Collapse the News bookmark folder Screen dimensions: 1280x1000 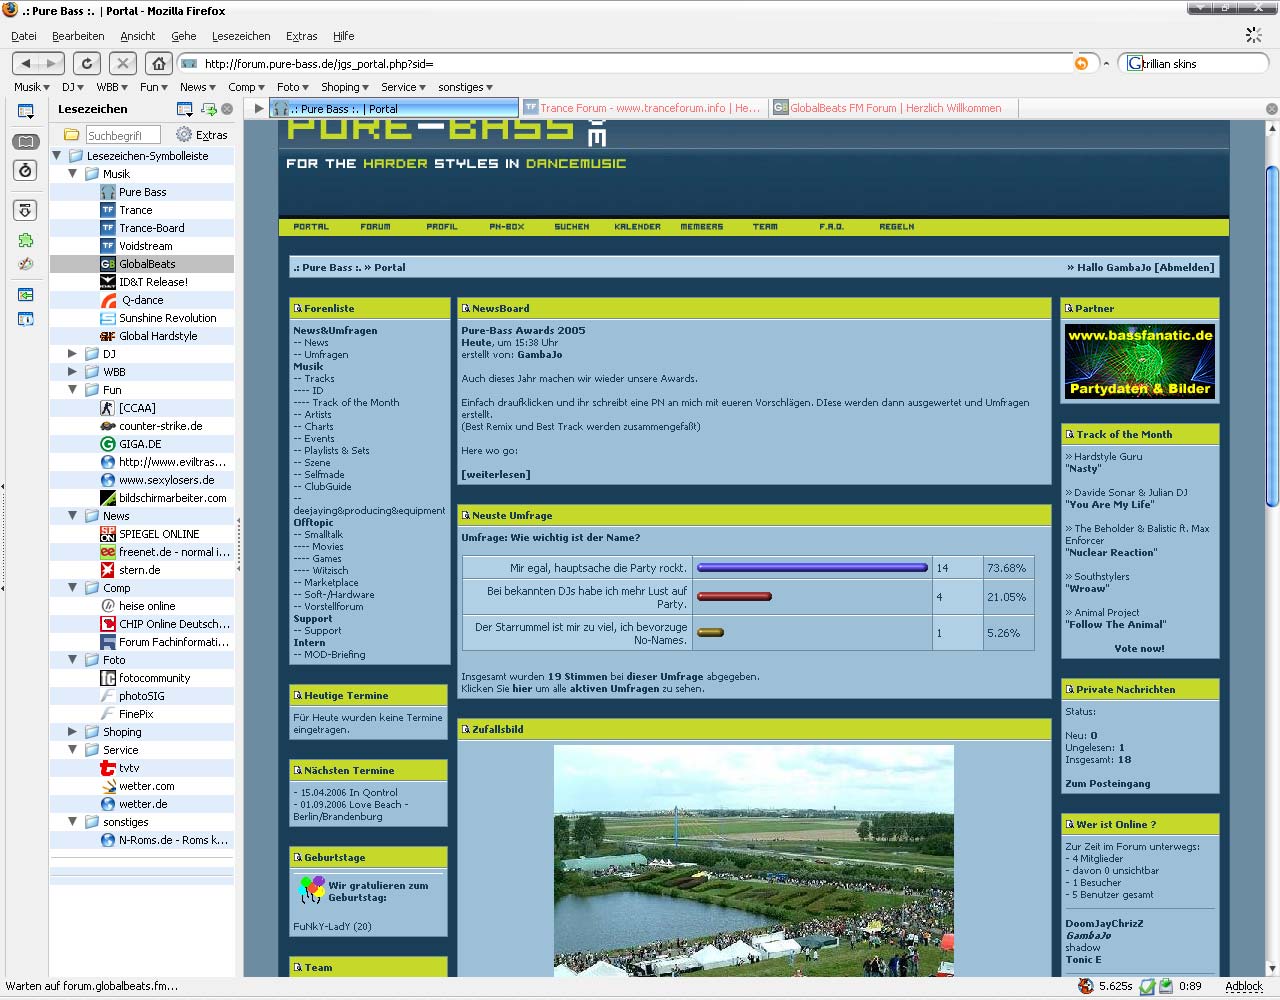[x=73, y=516]
